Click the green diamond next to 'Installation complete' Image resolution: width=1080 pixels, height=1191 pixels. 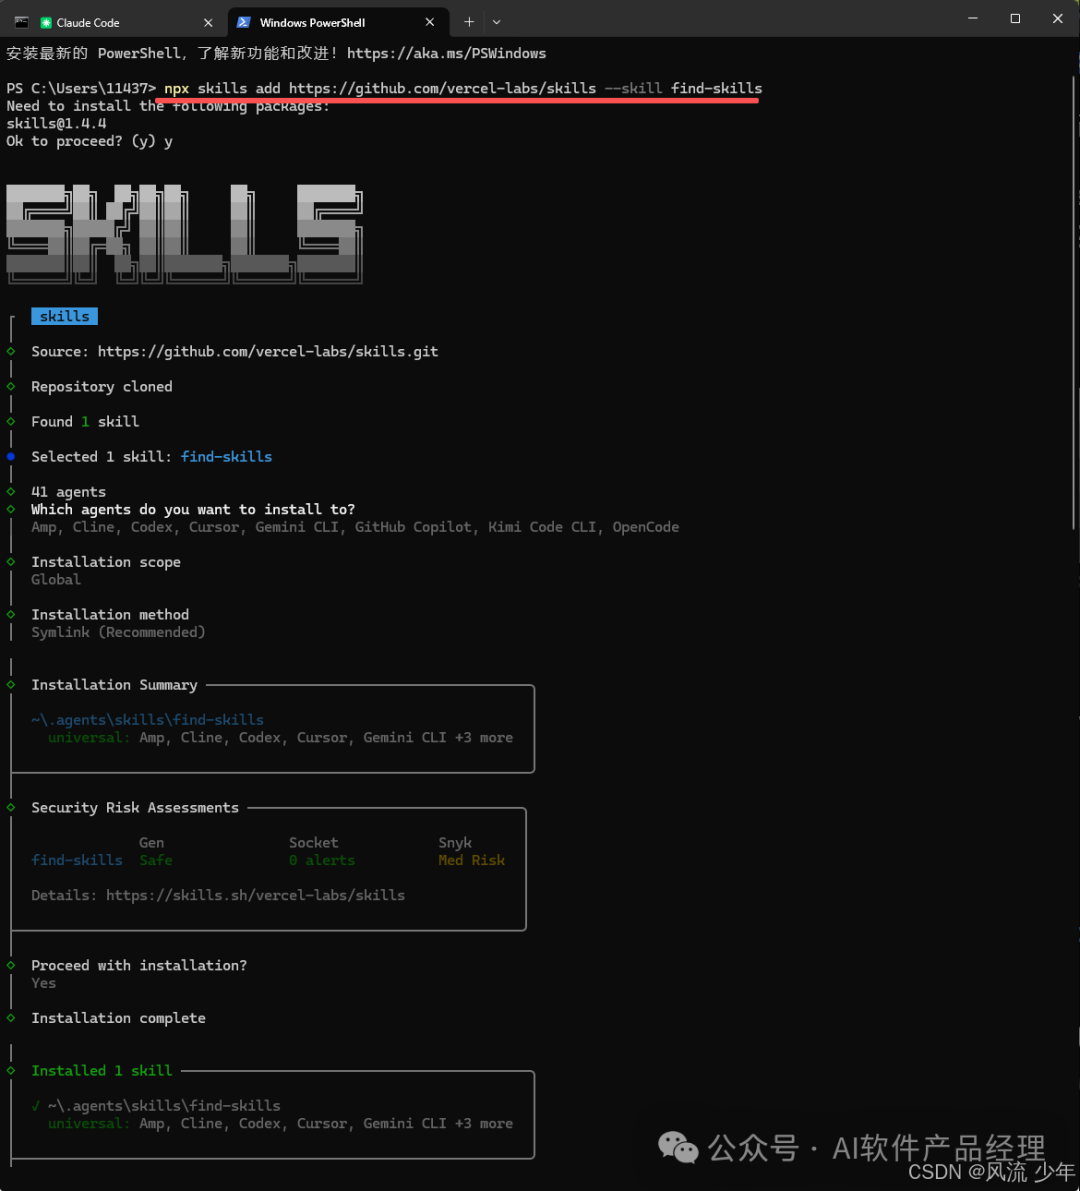(10, 1017)
